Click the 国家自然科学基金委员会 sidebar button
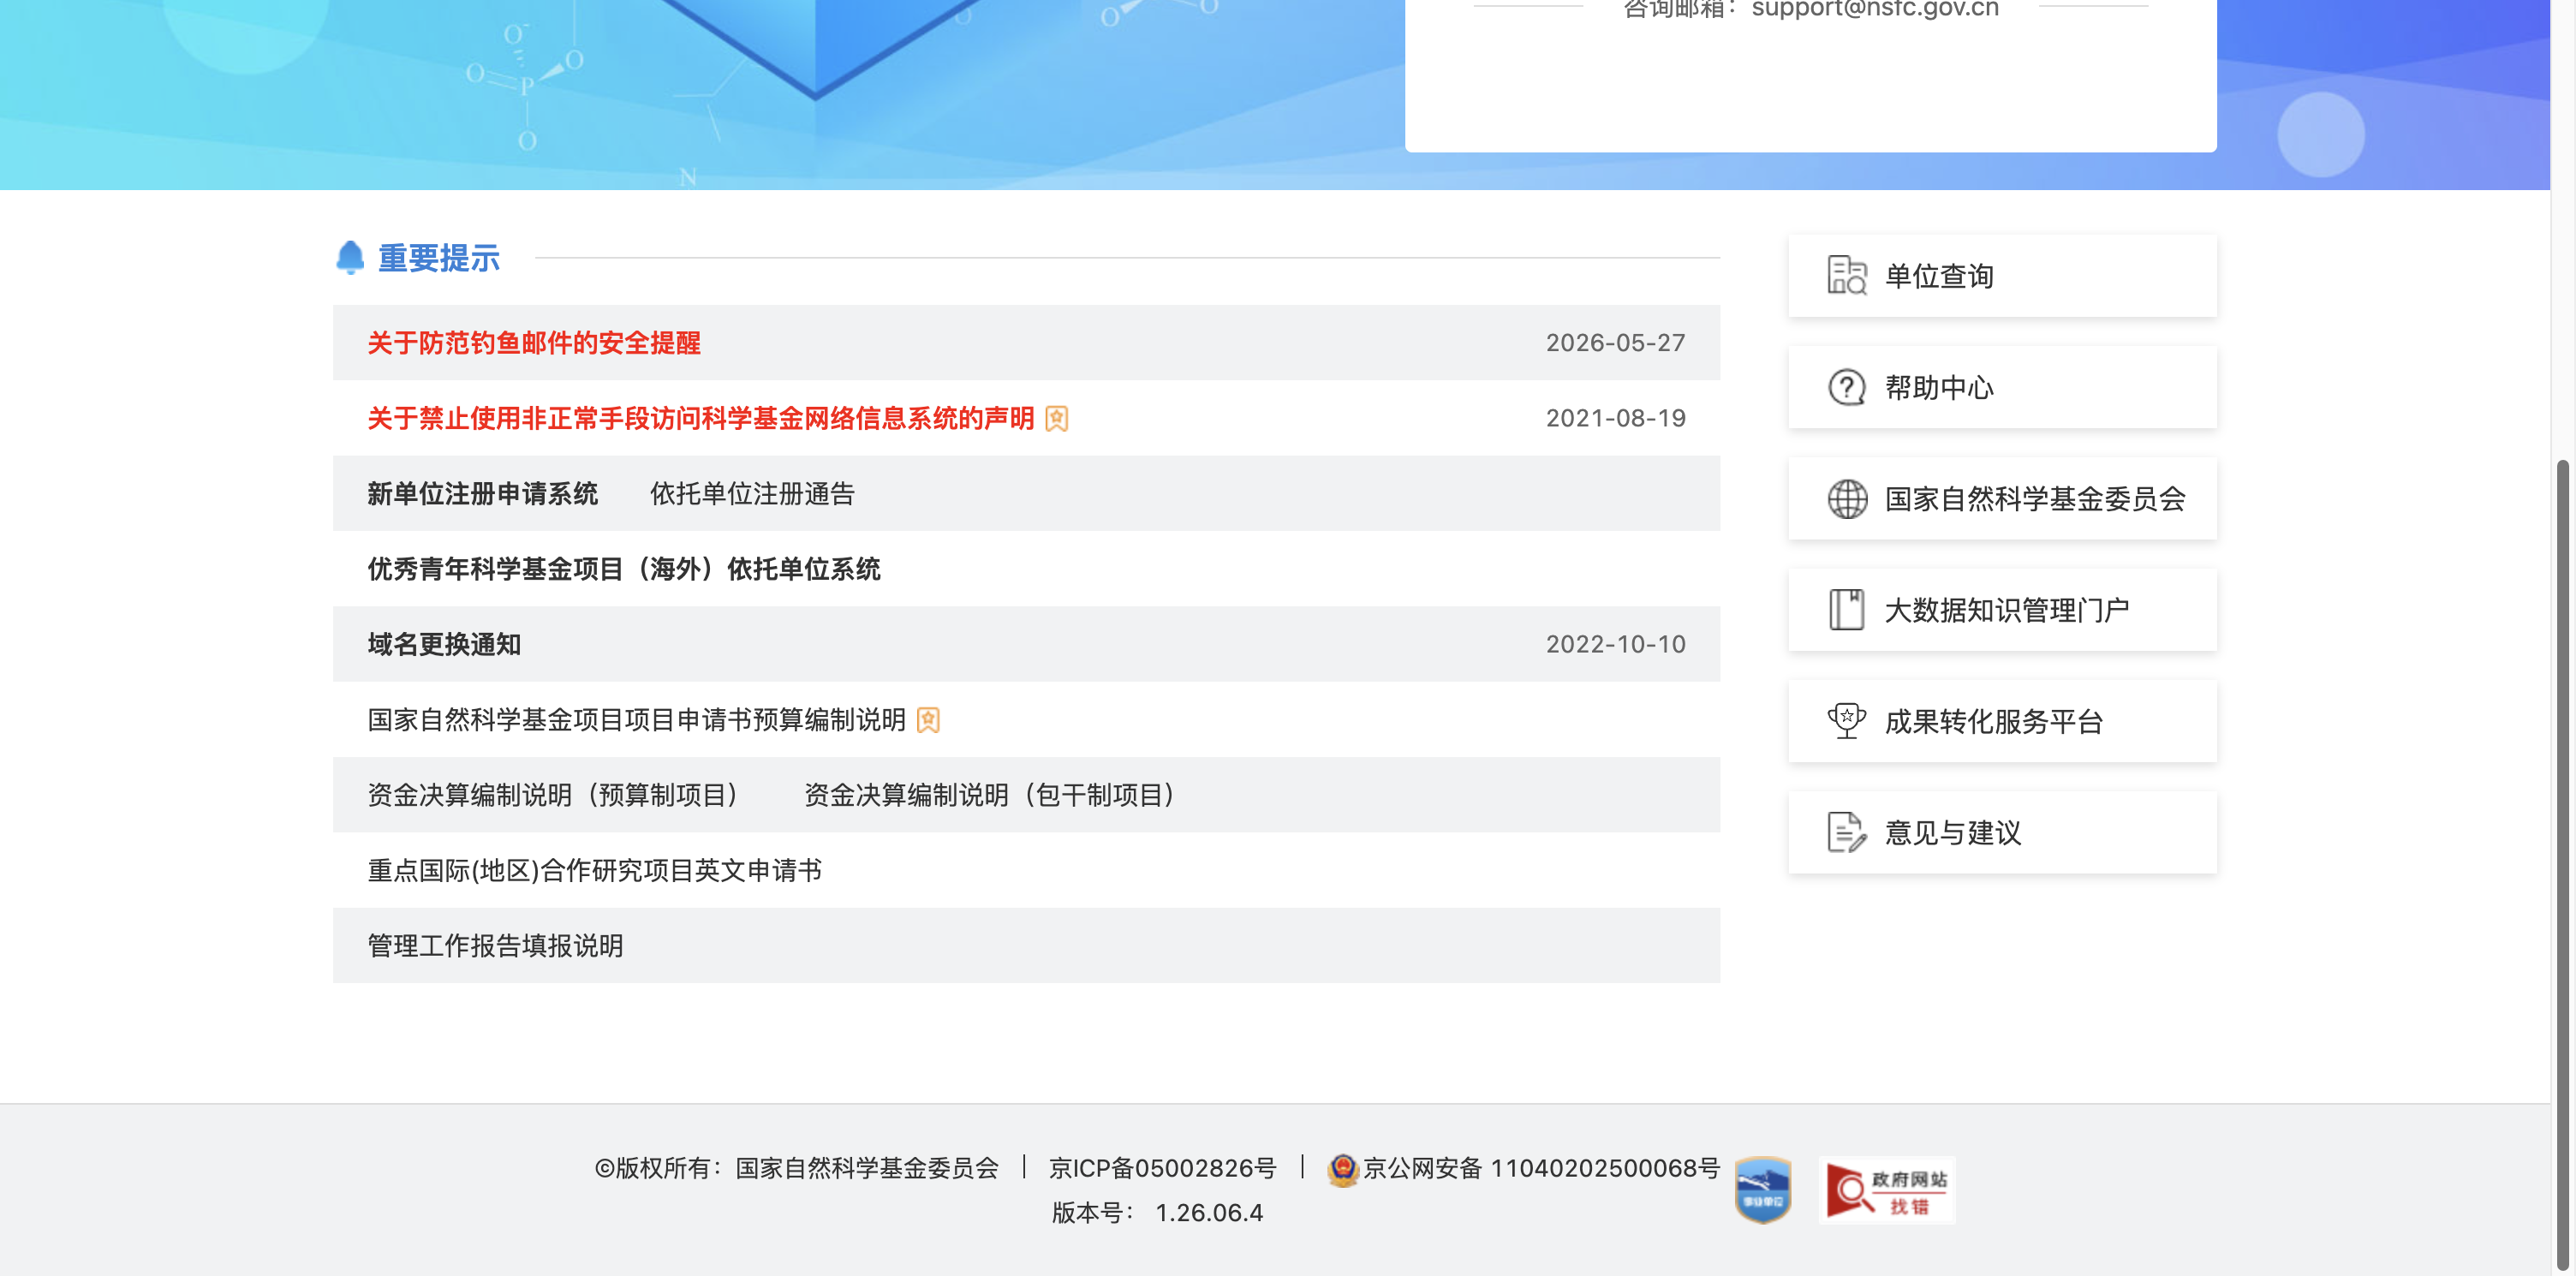This screenshot has width=2576, height=1276. click(x=2002, y=498)
